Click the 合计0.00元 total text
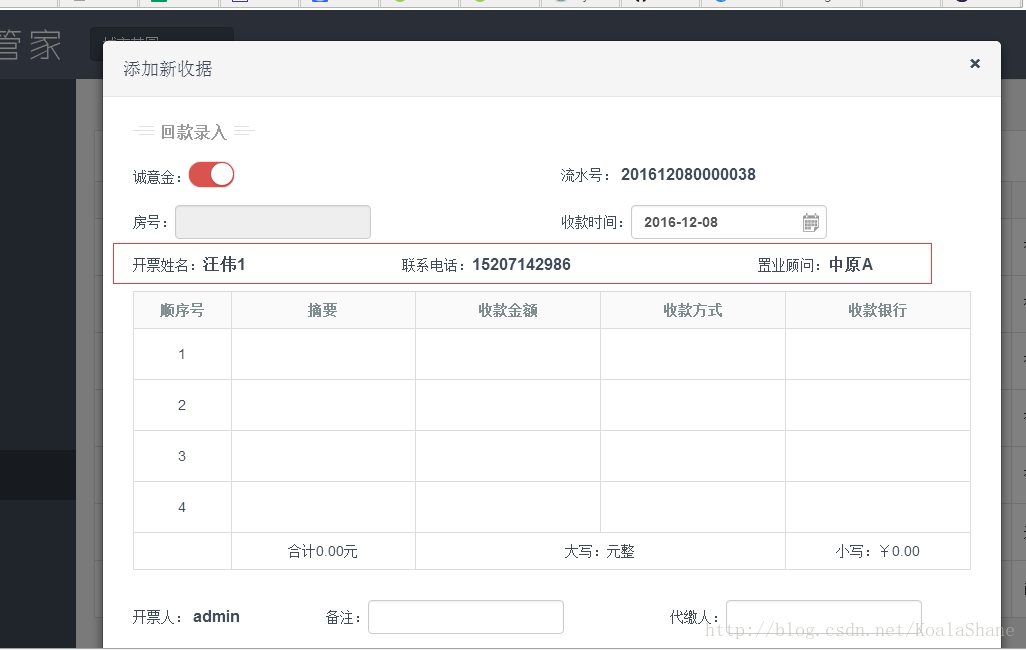Viewport: 1026px width, 650px height. click(x=323, y=551)
